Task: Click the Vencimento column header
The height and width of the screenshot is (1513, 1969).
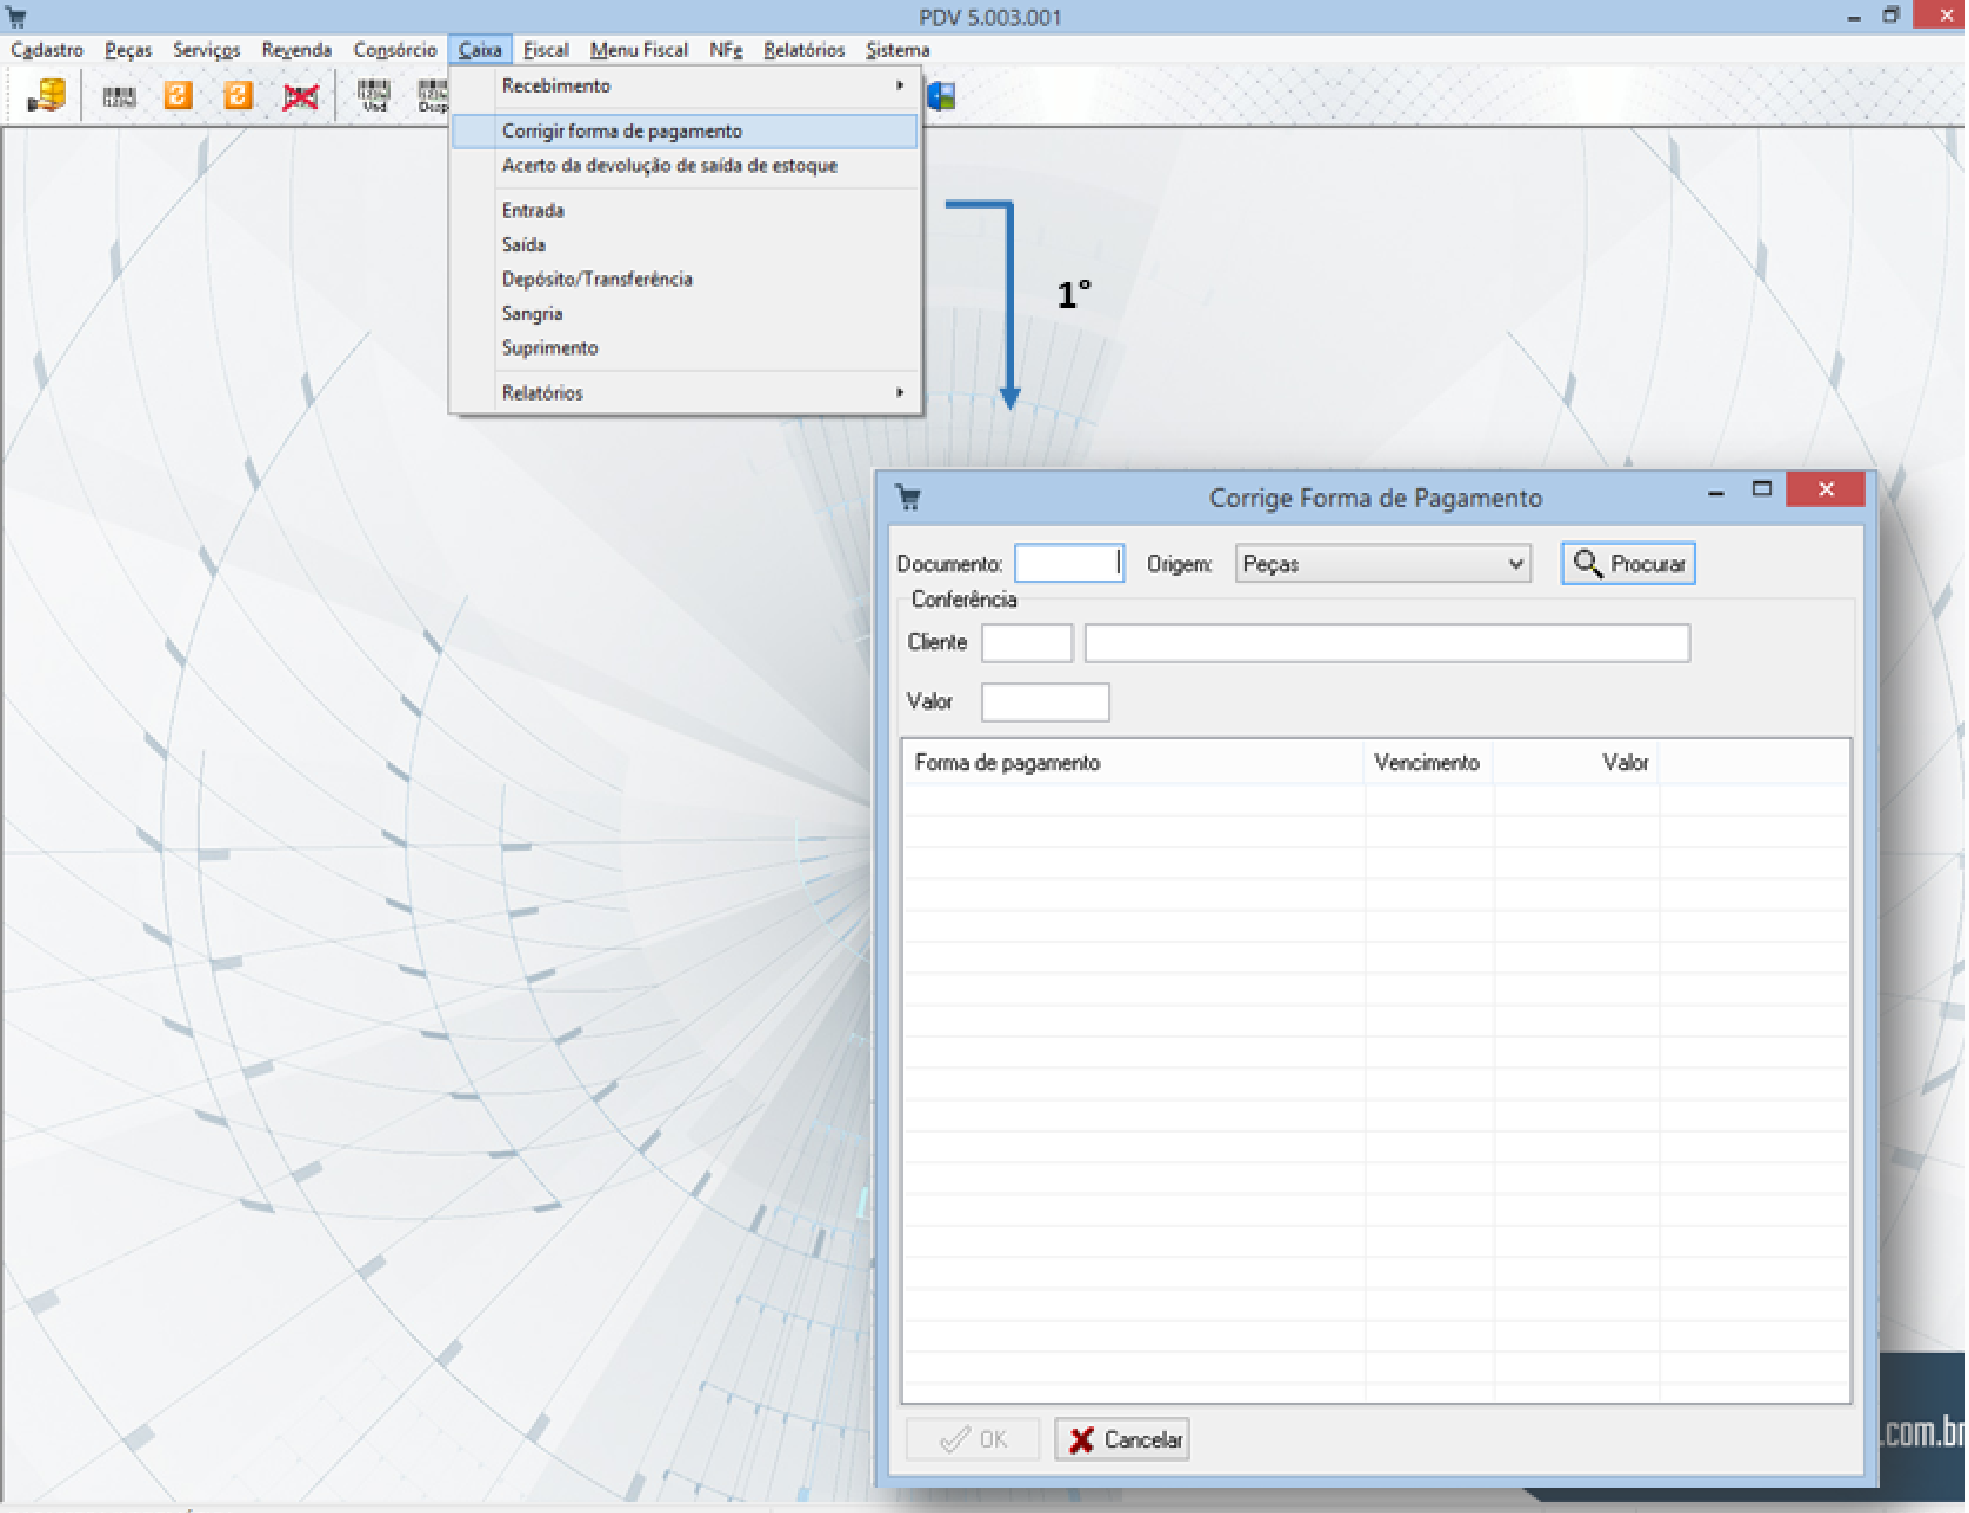Action: [1426, 763]
